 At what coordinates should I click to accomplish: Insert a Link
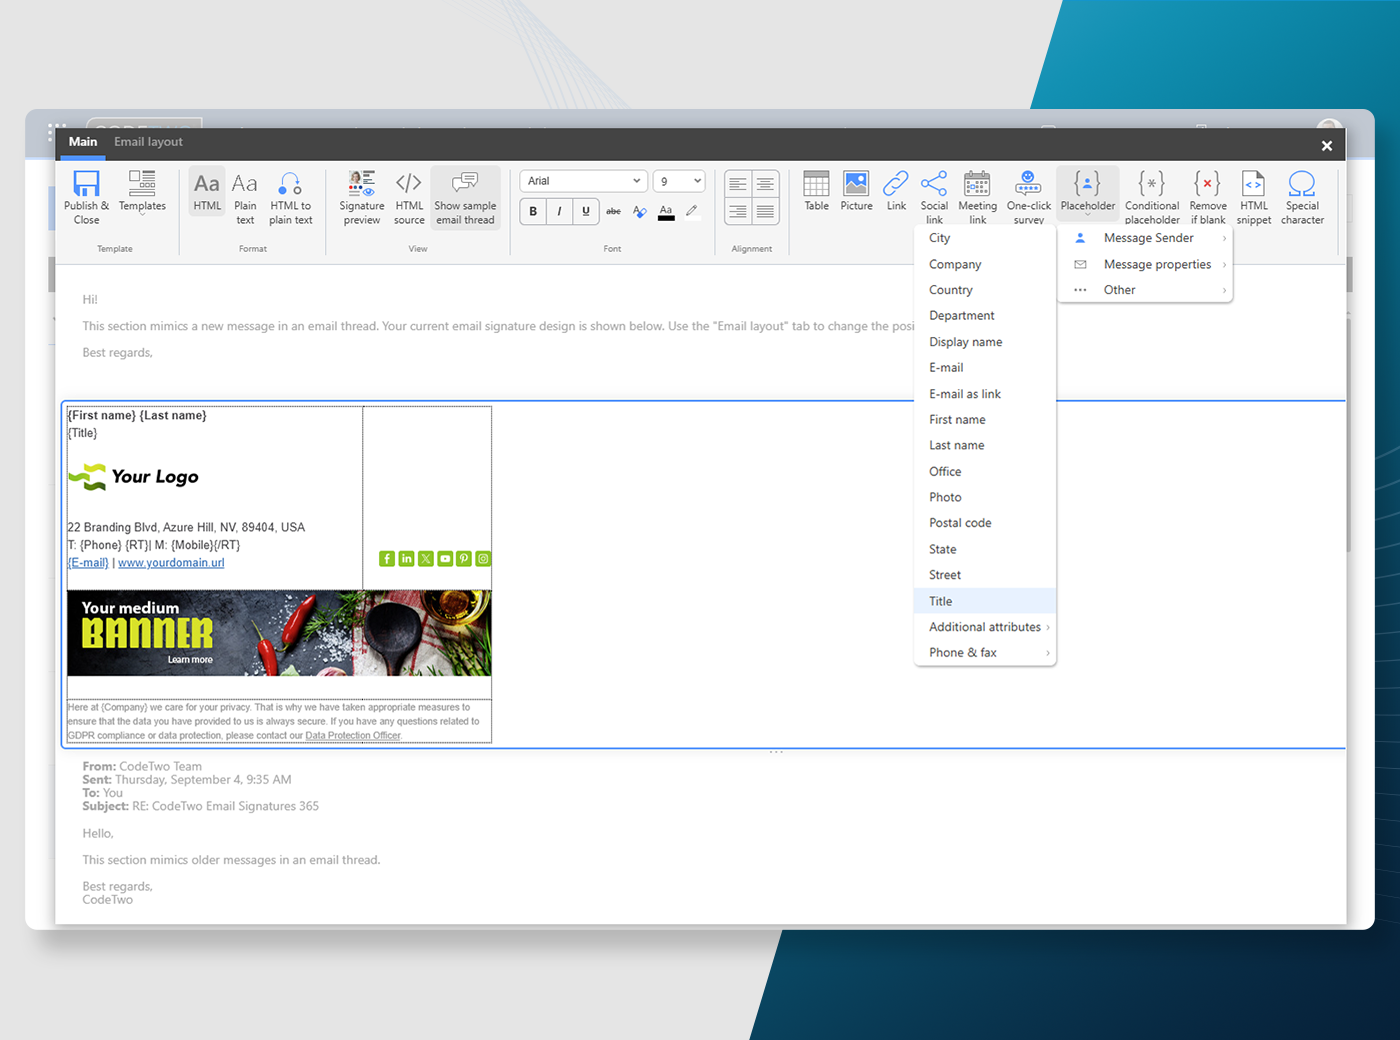pyautogui.click(x=896, y=191)
